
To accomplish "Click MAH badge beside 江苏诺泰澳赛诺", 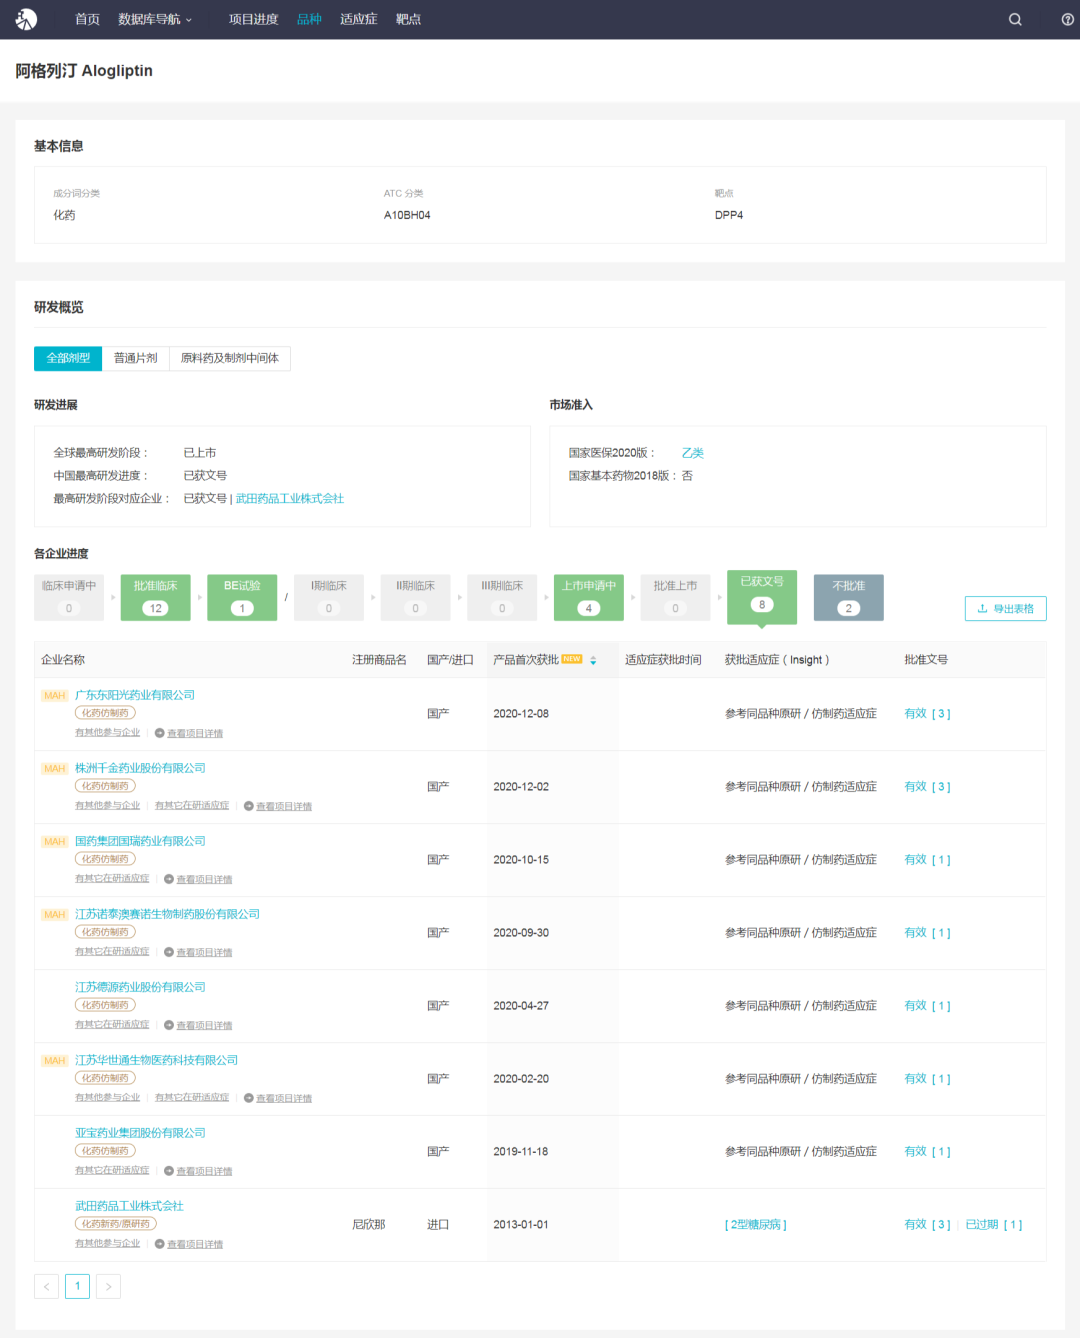I will (54, 914).
